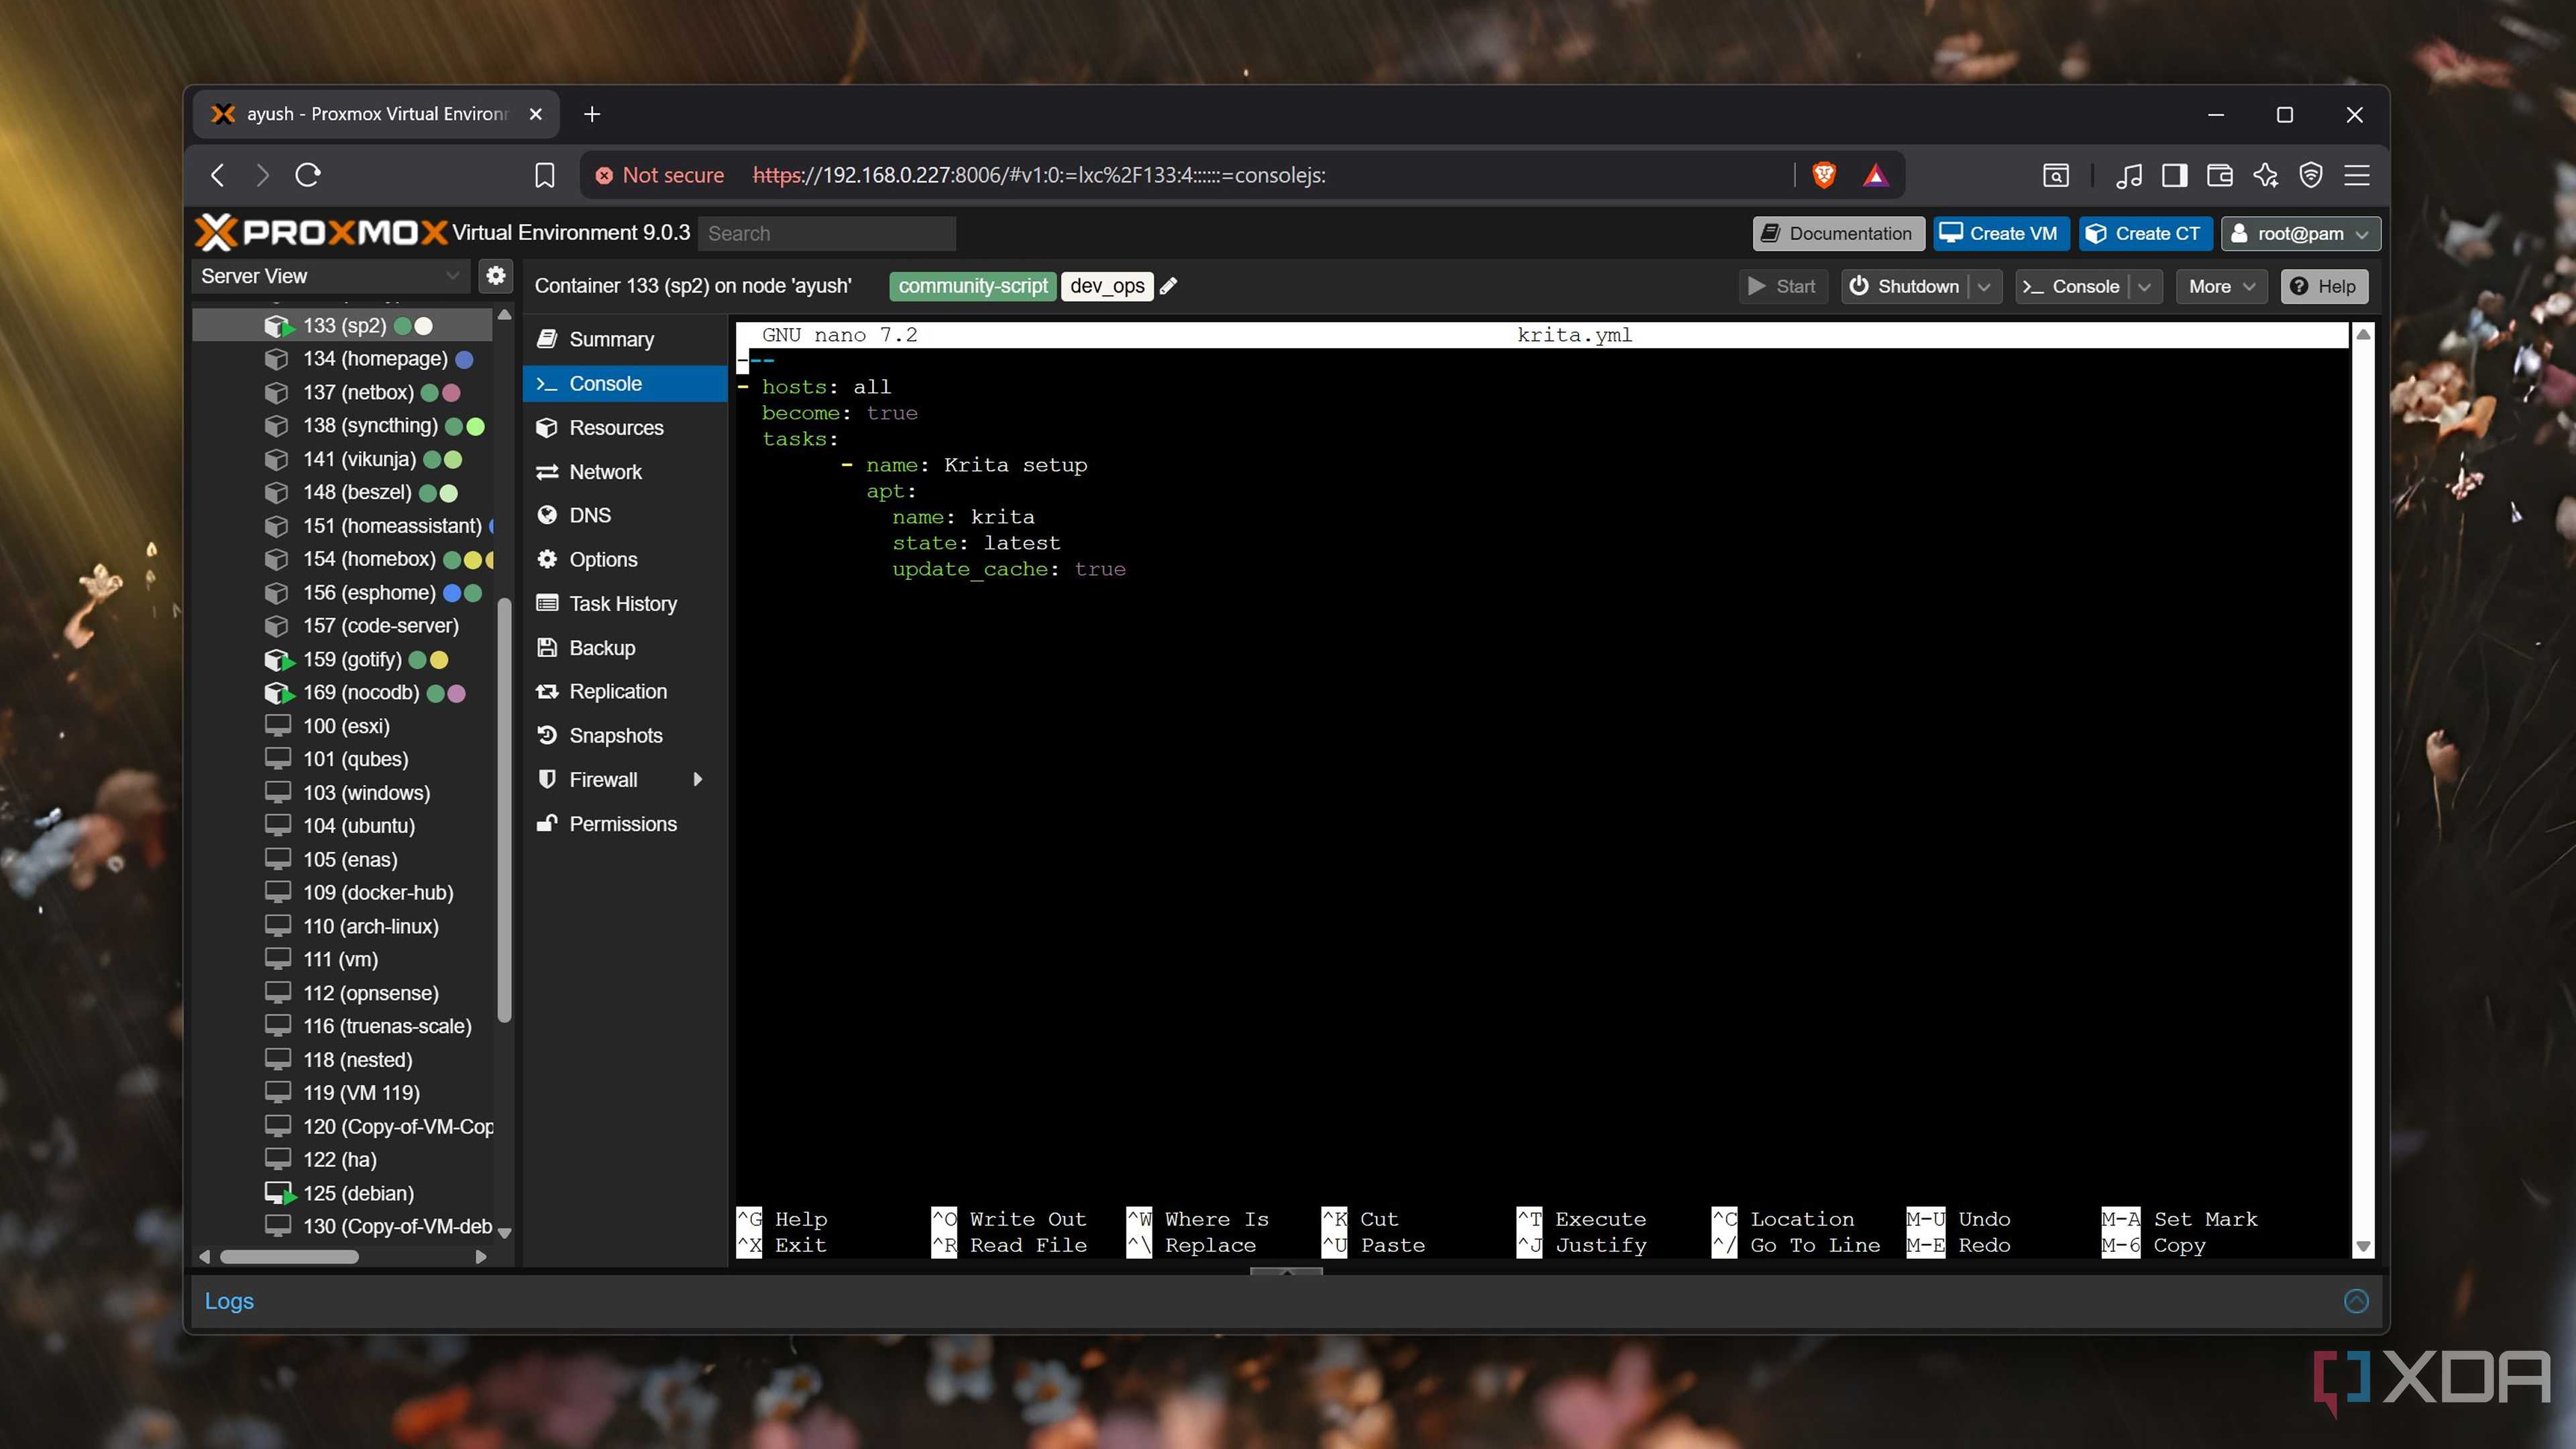
Task: Open the Summary tab
Action: [625, 339]
